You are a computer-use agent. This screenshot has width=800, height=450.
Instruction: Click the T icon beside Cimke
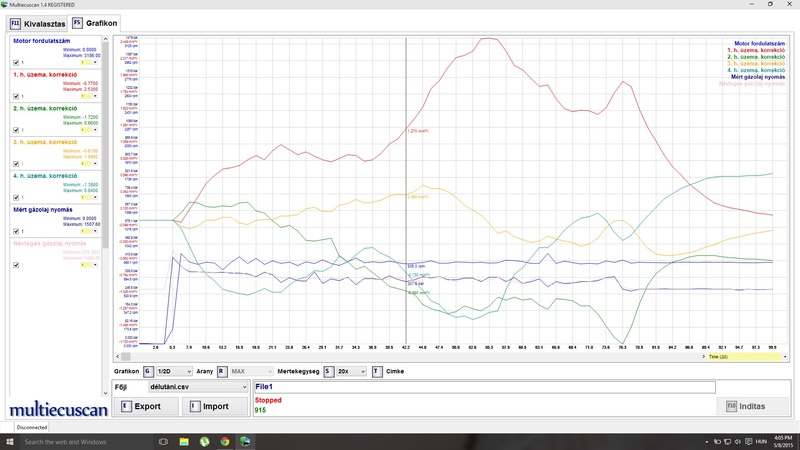pos(376,370)
